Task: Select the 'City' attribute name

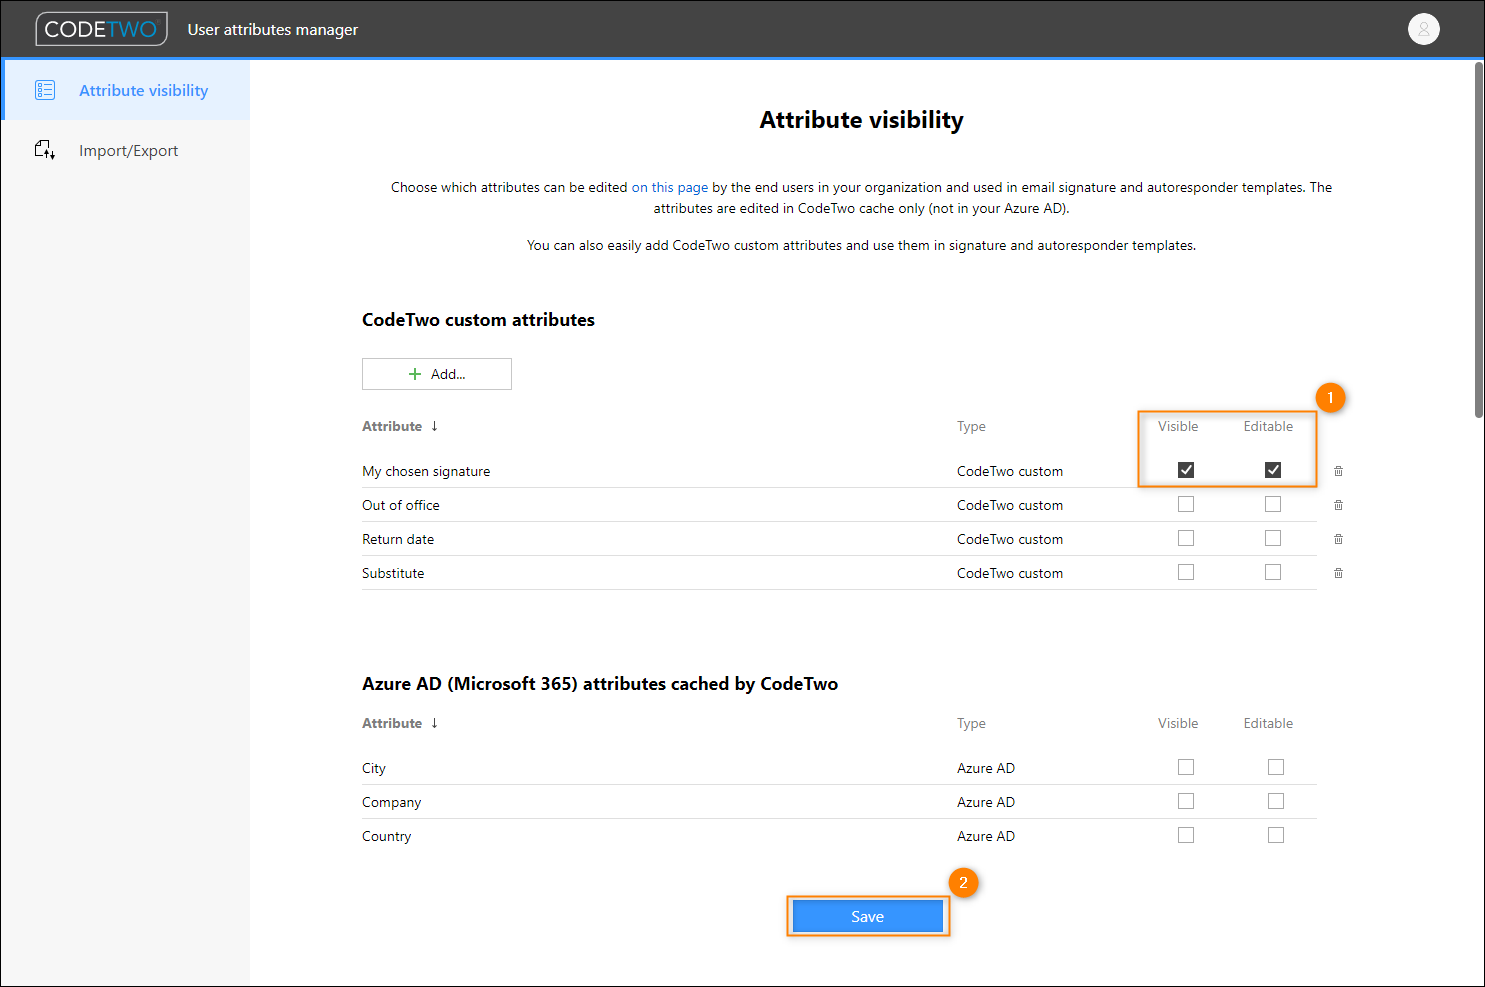Action: (x=374, y=768)
